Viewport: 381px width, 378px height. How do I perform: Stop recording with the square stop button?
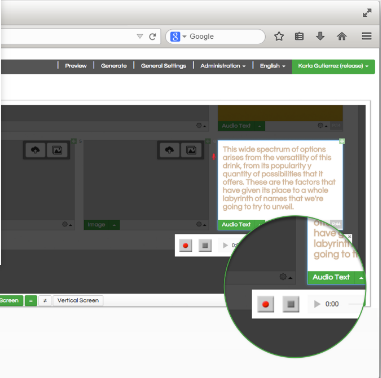205,246
